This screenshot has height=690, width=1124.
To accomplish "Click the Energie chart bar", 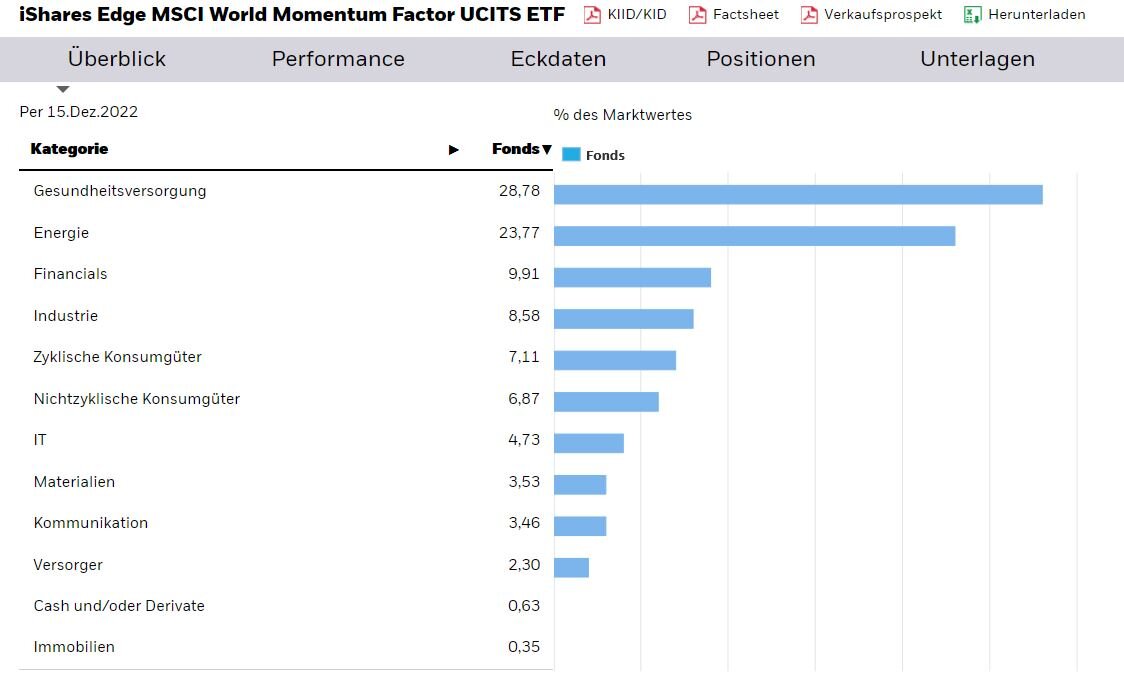I will coord(755,236).
